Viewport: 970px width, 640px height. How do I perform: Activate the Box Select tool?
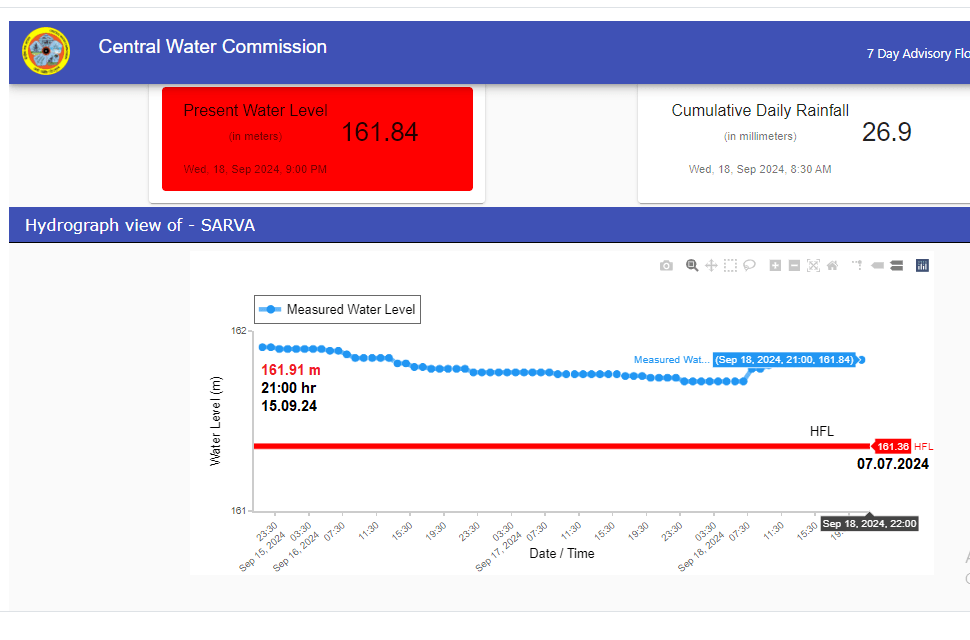[730, 266]
